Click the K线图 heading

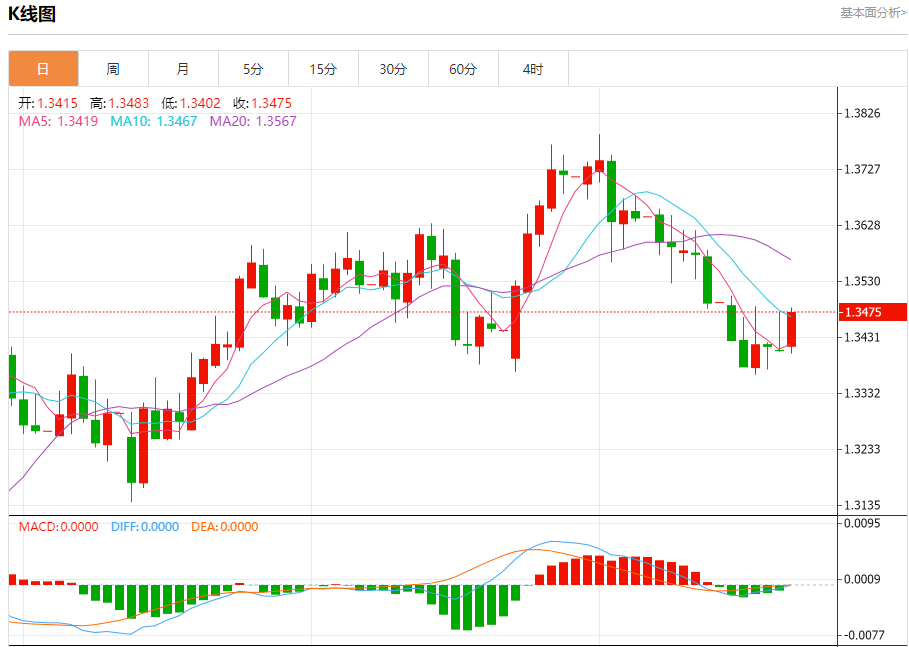tap(32, 14)
